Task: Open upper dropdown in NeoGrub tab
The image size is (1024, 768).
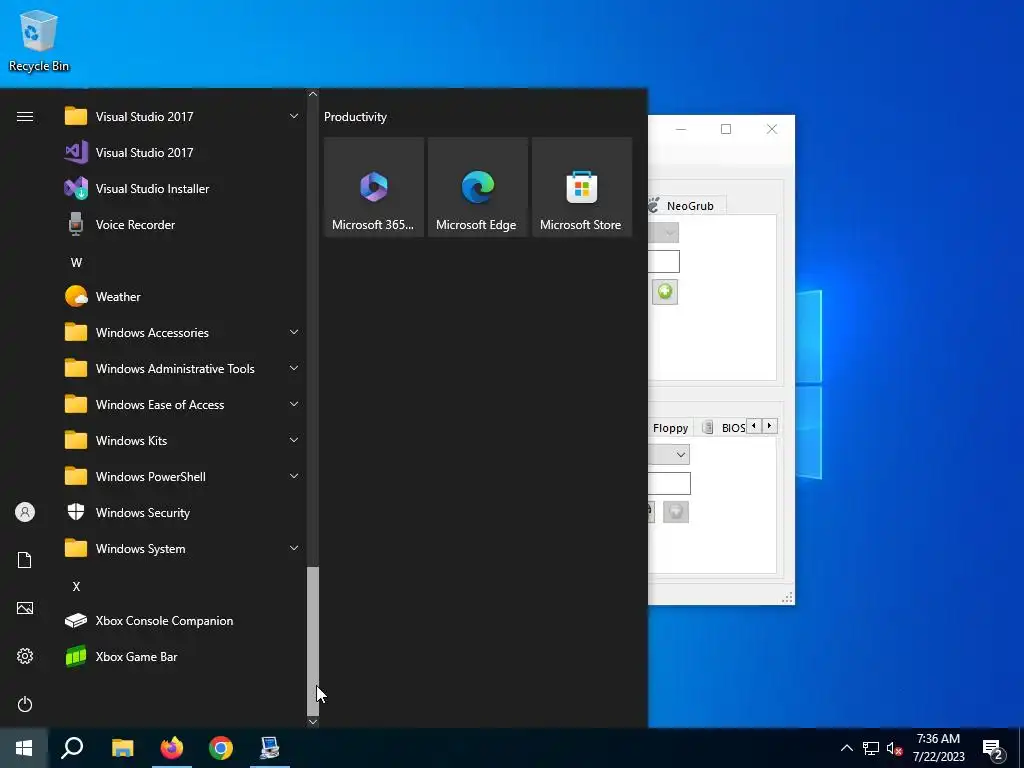Action: pos(664,232)
